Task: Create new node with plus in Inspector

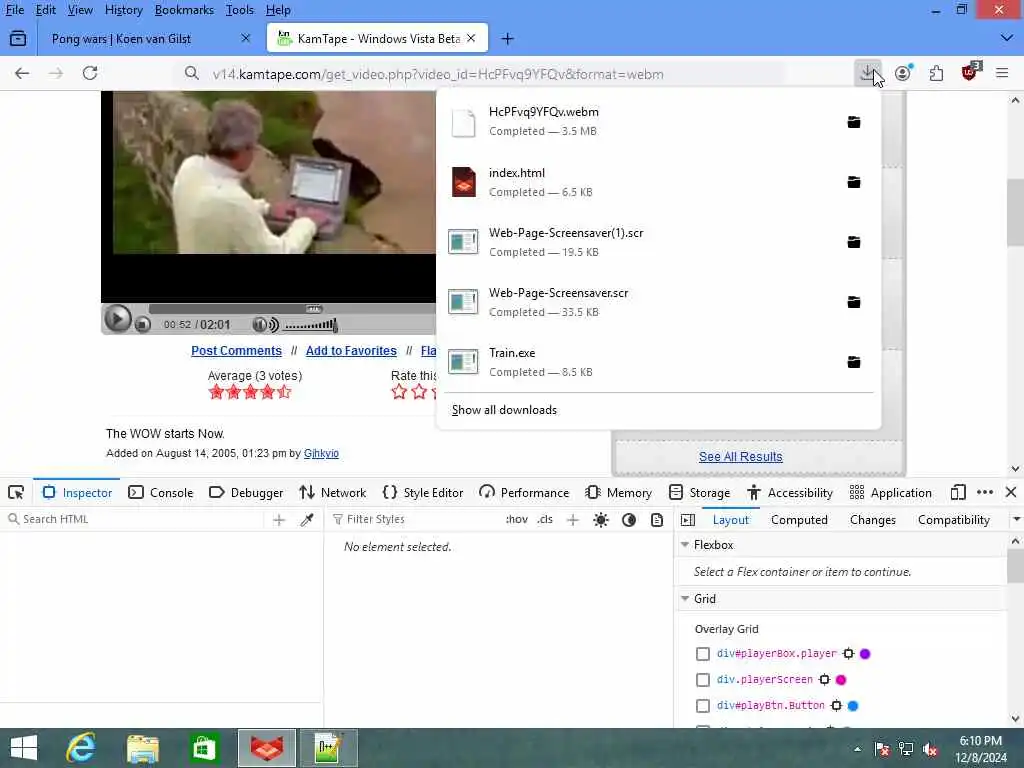Action: point(279,520)
